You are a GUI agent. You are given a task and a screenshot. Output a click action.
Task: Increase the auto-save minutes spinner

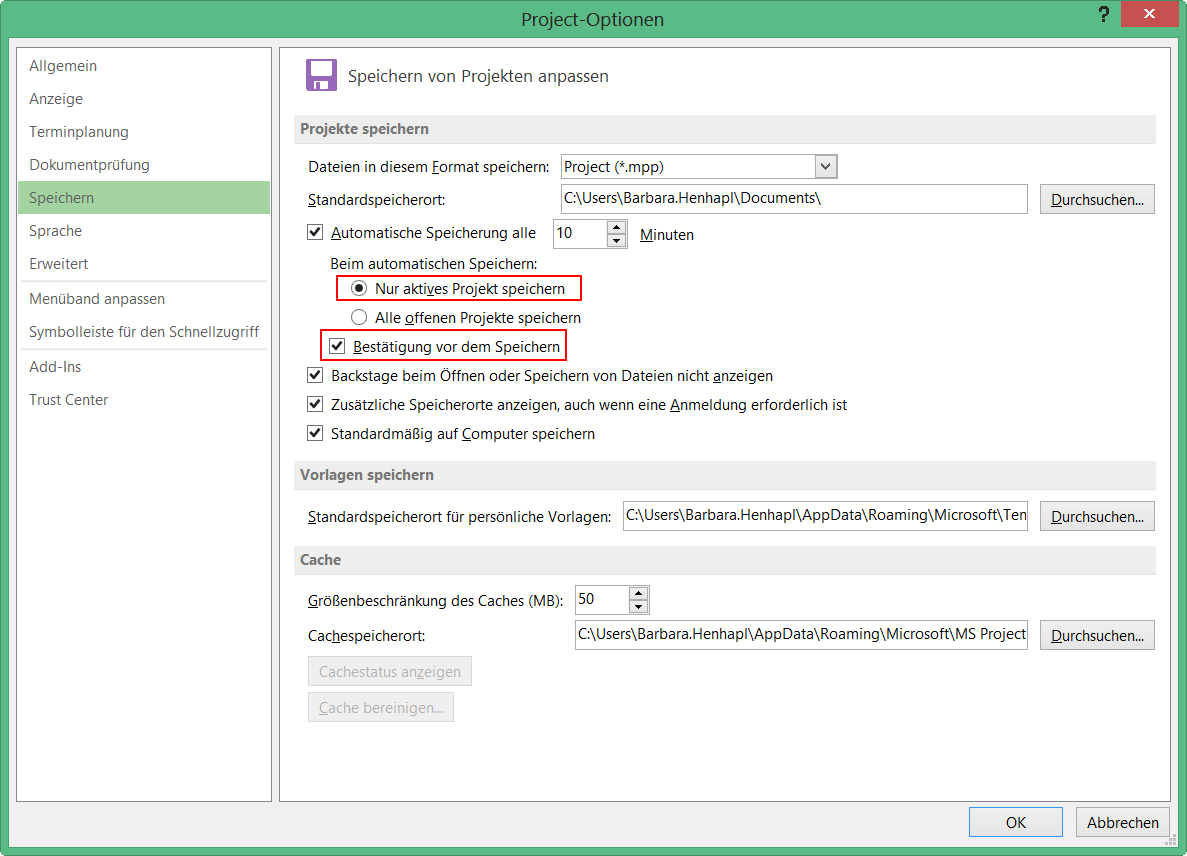[x=617, y=227]
